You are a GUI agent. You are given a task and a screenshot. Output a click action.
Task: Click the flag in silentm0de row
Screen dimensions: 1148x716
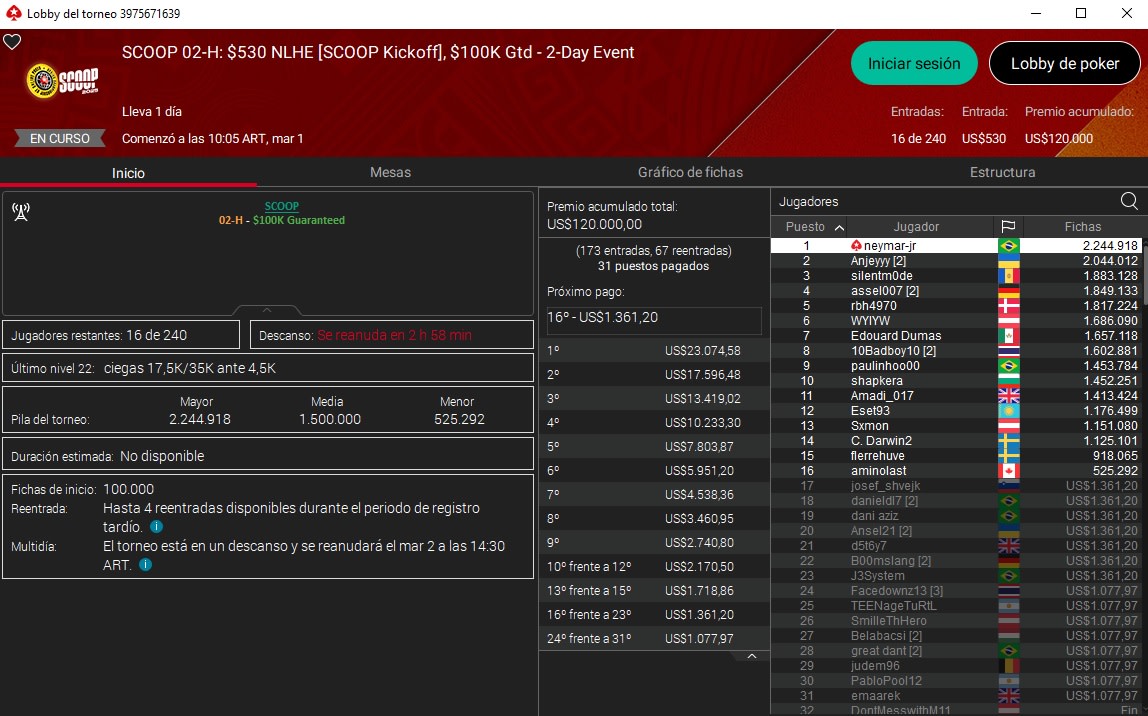1008,276
